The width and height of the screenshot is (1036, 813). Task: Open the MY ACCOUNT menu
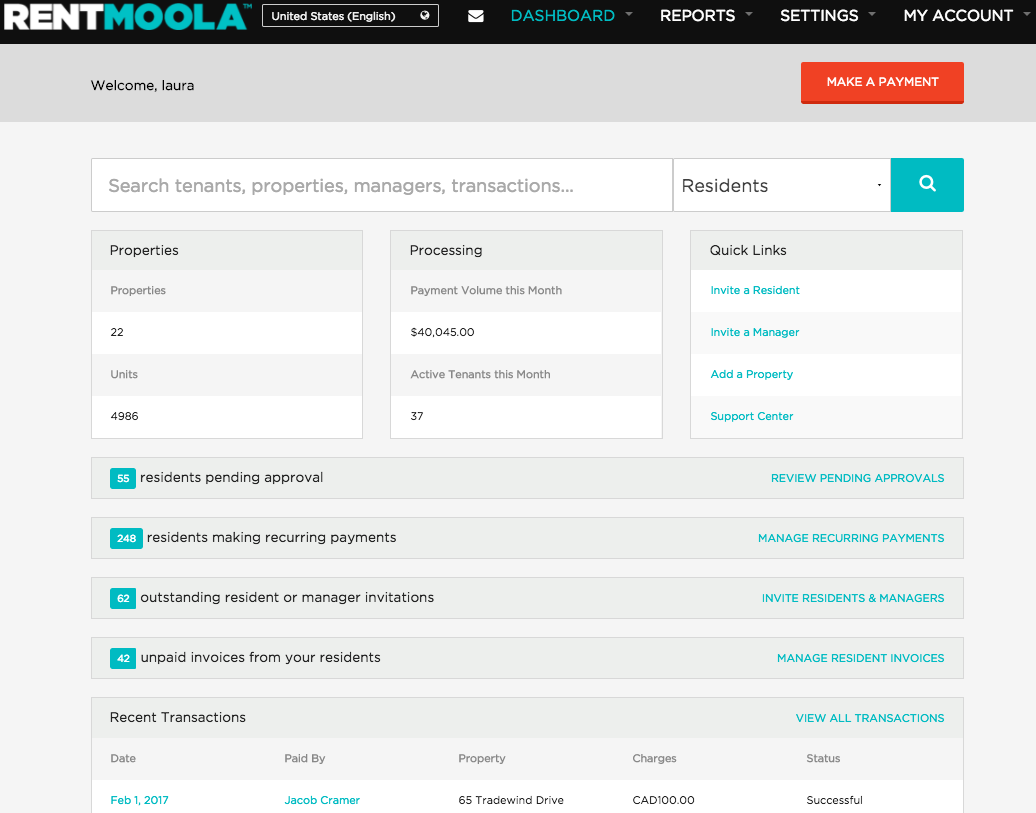click(958, 16)
